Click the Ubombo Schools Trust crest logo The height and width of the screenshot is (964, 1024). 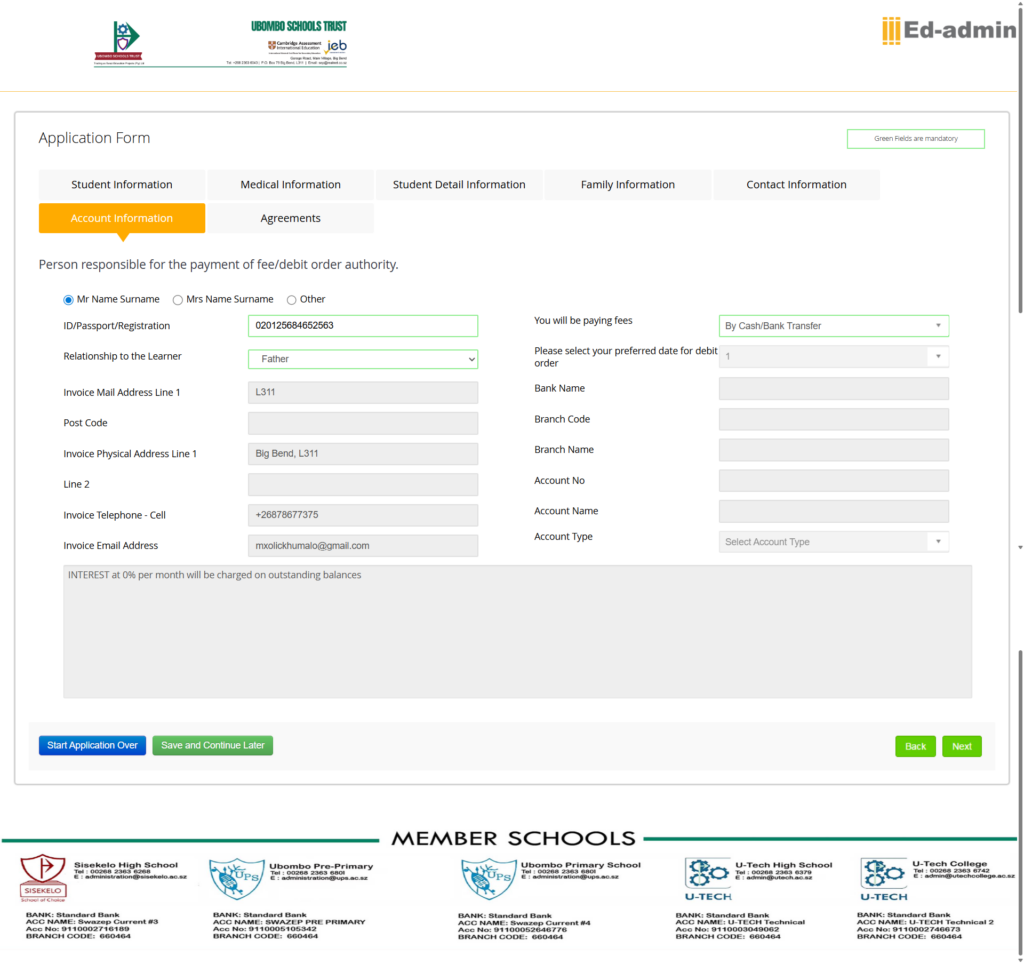click(x=120, y=43)
